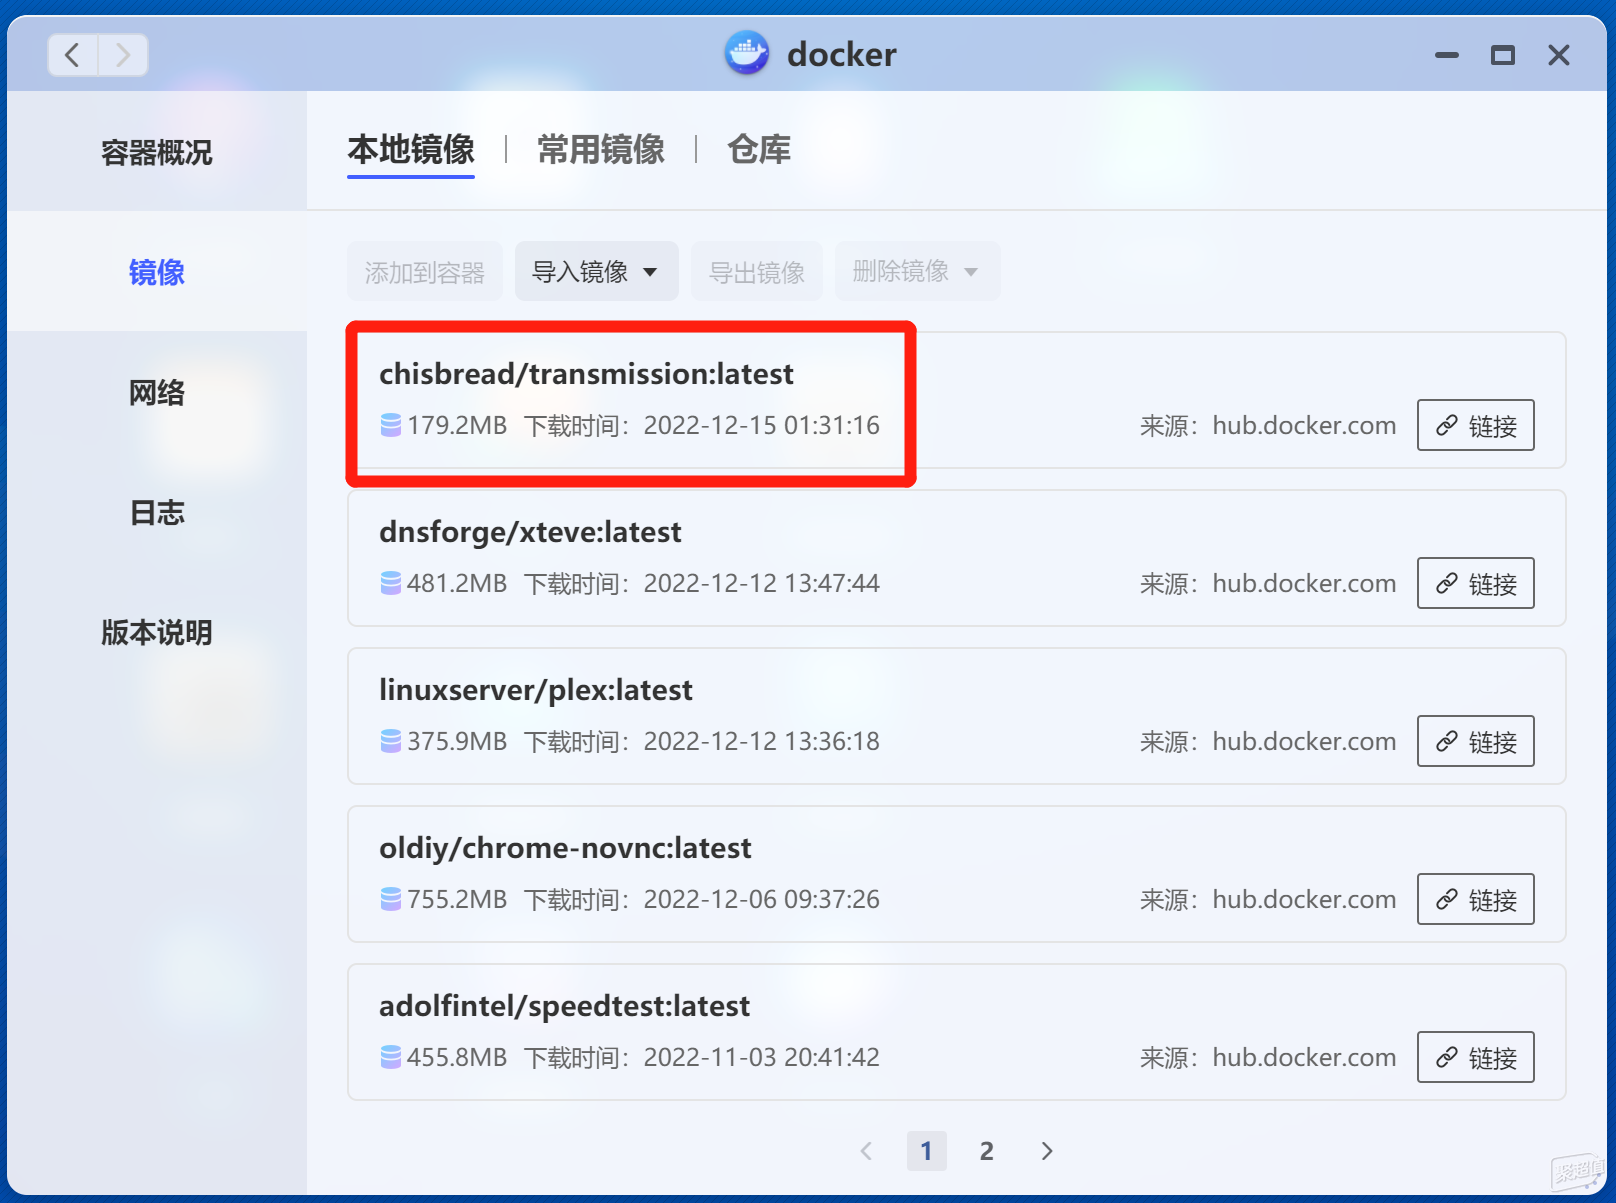The width and height of the screenshot is (1616, 1203).
Task: Click the size icon beside 455.8MB
Action: (x=391, y=1057)
